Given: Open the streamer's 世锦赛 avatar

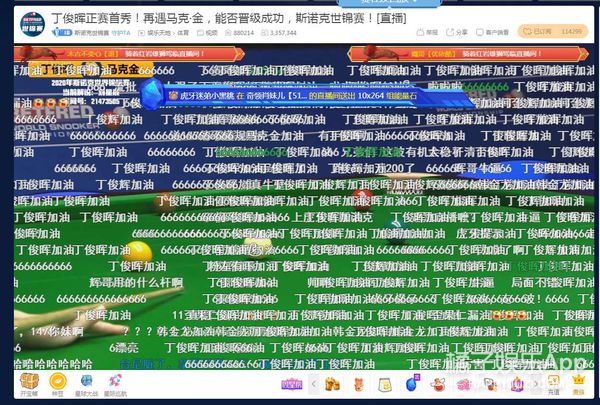Looking at the screenshot, I should coord(32,24).
